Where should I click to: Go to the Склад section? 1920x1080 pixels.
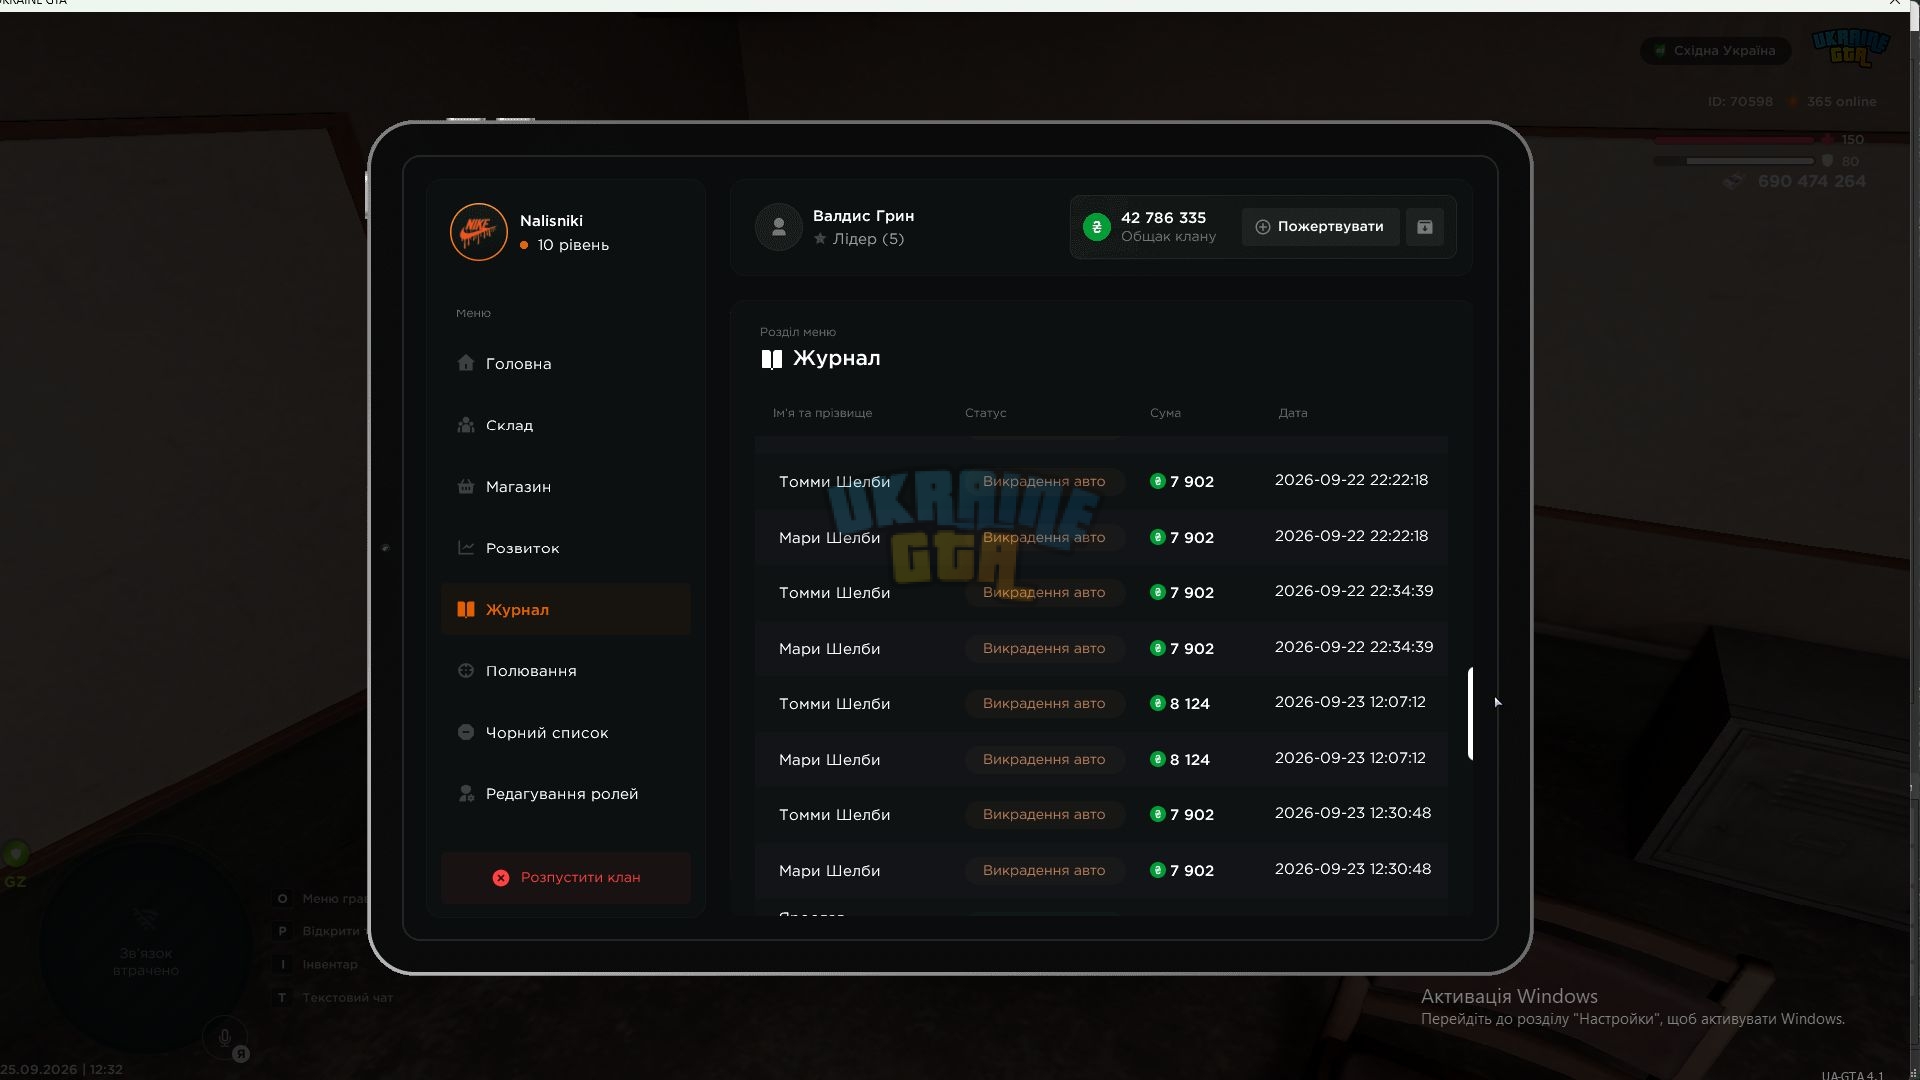tap(565, 425)
